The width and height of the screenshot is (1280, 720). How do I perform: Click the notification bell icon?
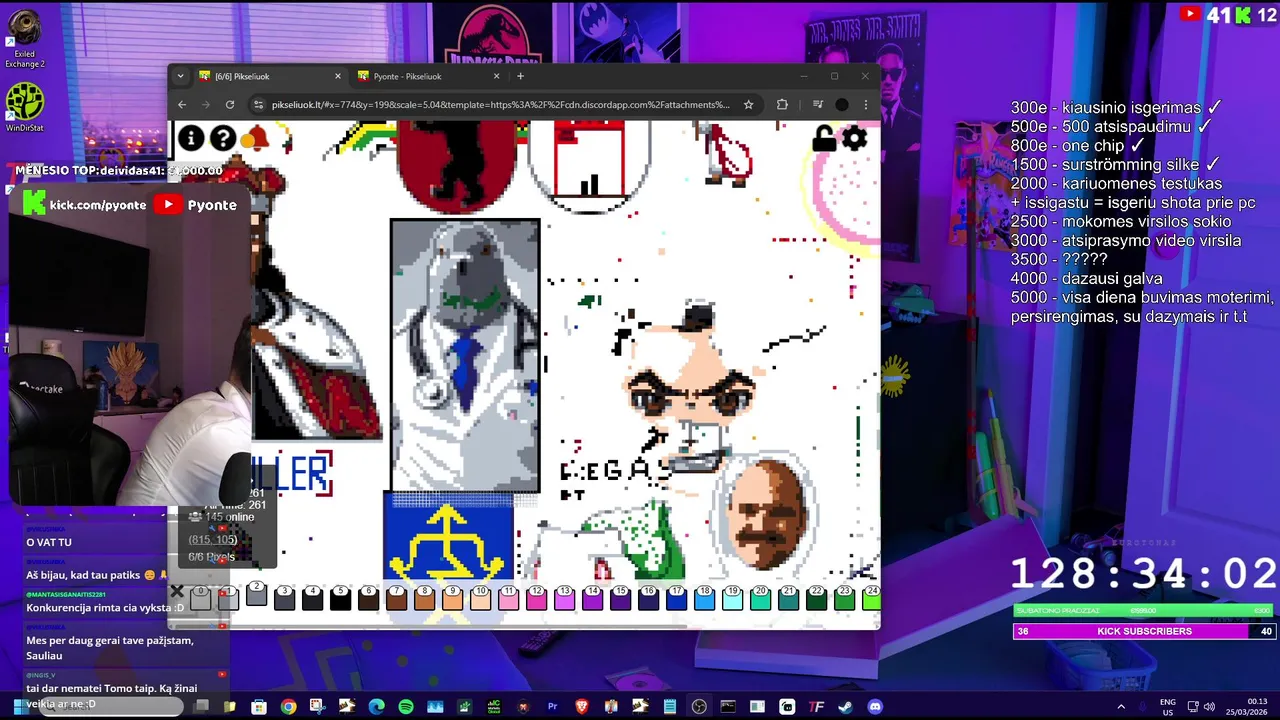coord(255,138)
